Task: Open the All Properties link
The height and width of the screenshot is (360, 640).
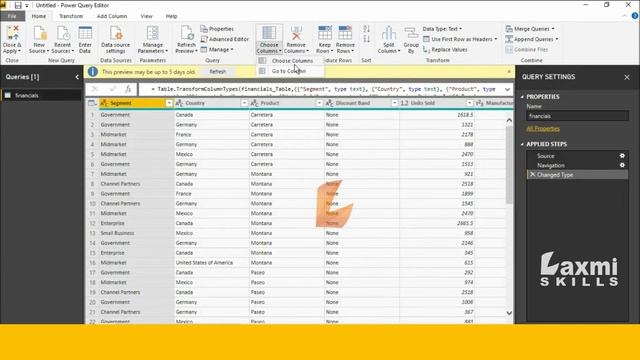Action: (x=543, y=129)
